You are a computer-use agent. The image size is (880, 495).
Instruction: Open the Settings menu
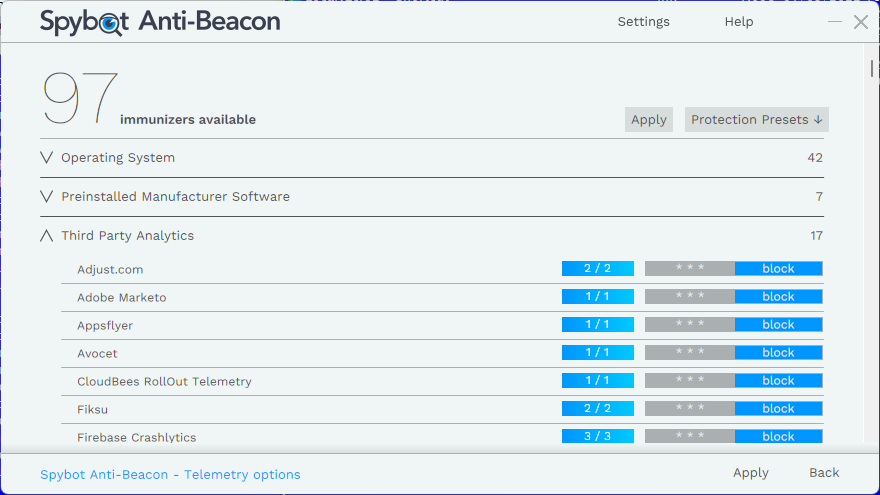[x=643, y=22]
